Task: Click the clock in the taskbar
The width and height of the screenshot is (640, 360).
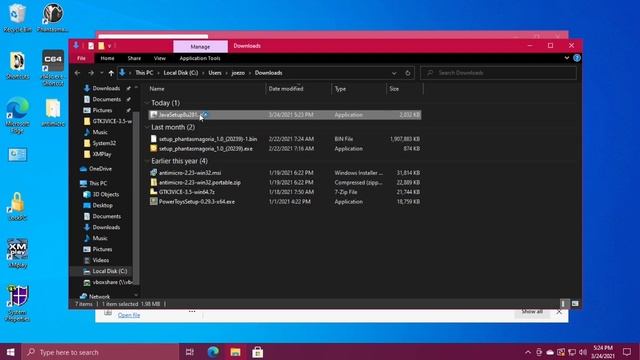Action: pos(603,352)
